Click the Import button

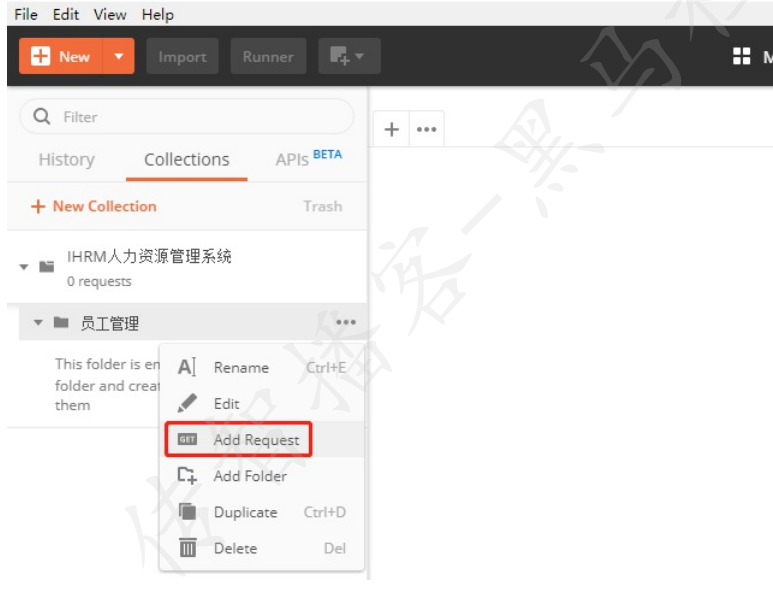coord(182,56)
